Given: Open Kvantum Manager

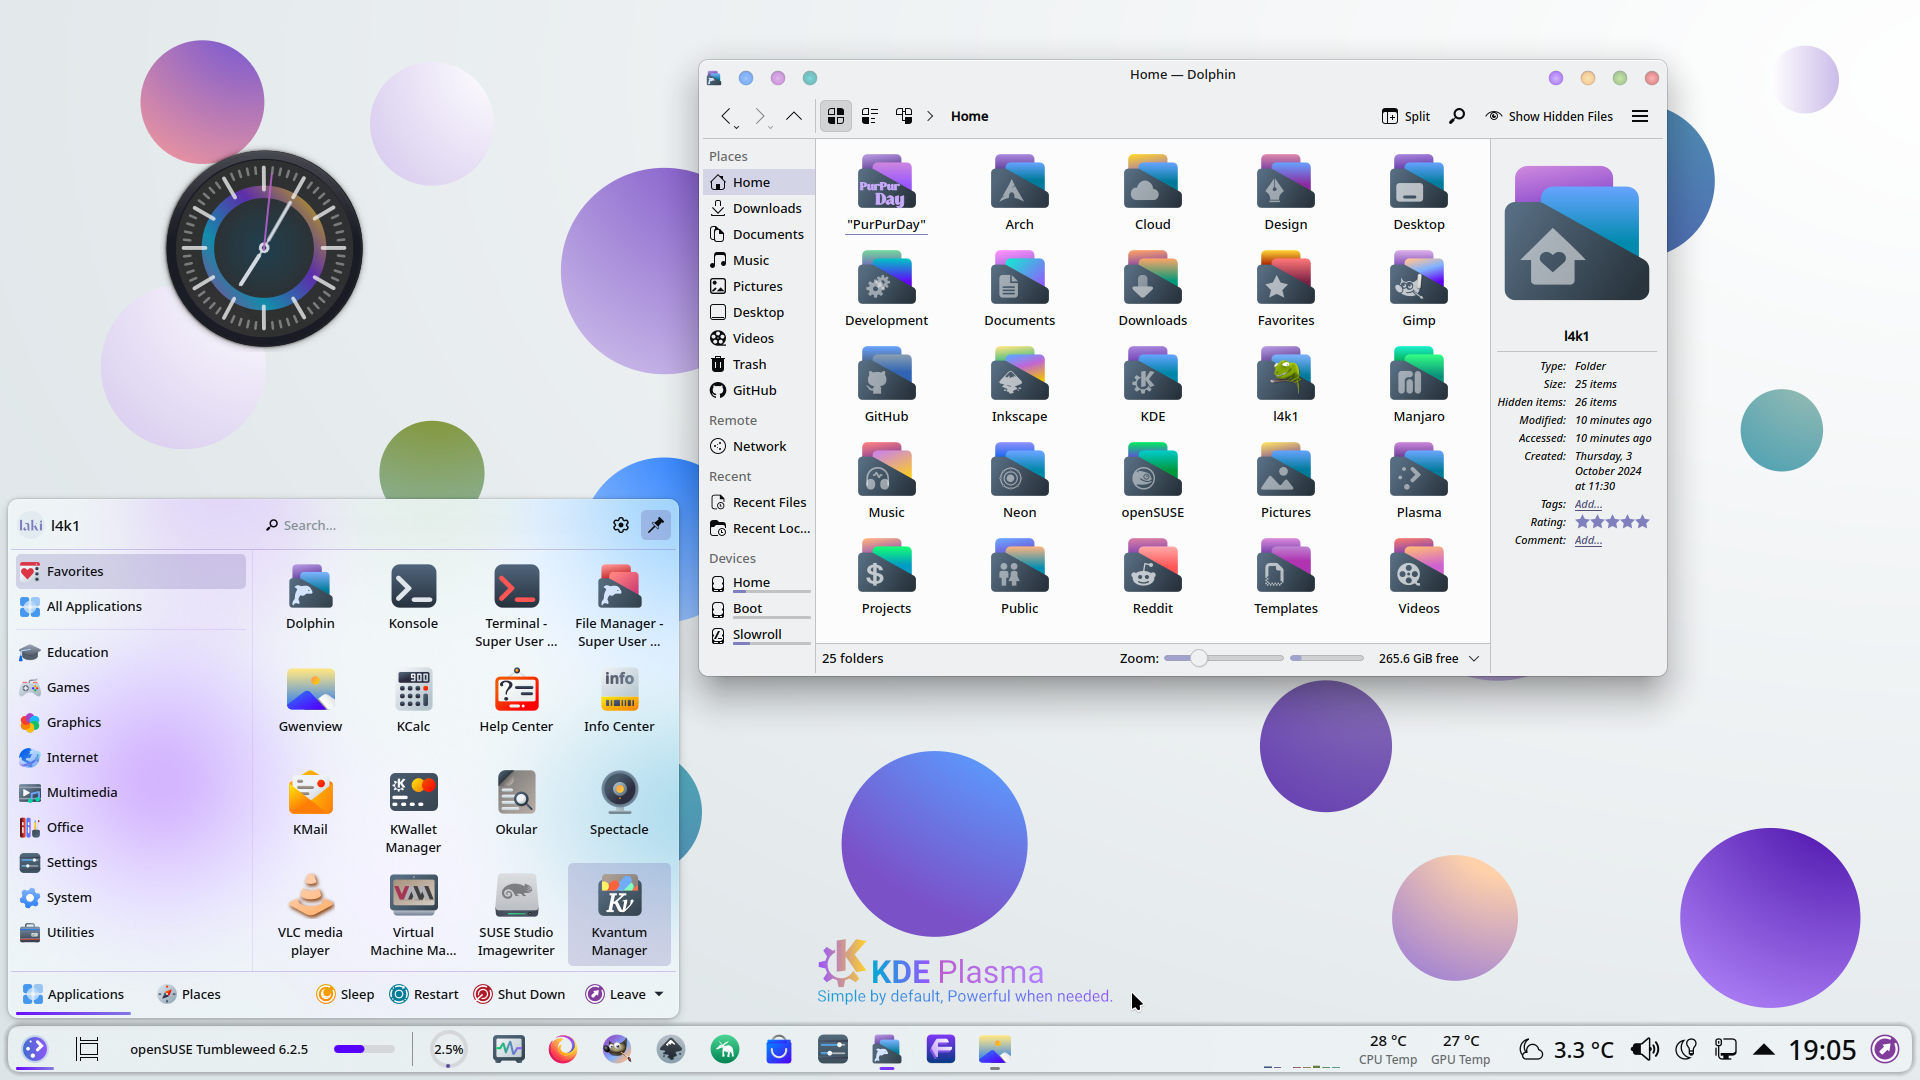Looking at the screenshot, I should click(619, 915).
